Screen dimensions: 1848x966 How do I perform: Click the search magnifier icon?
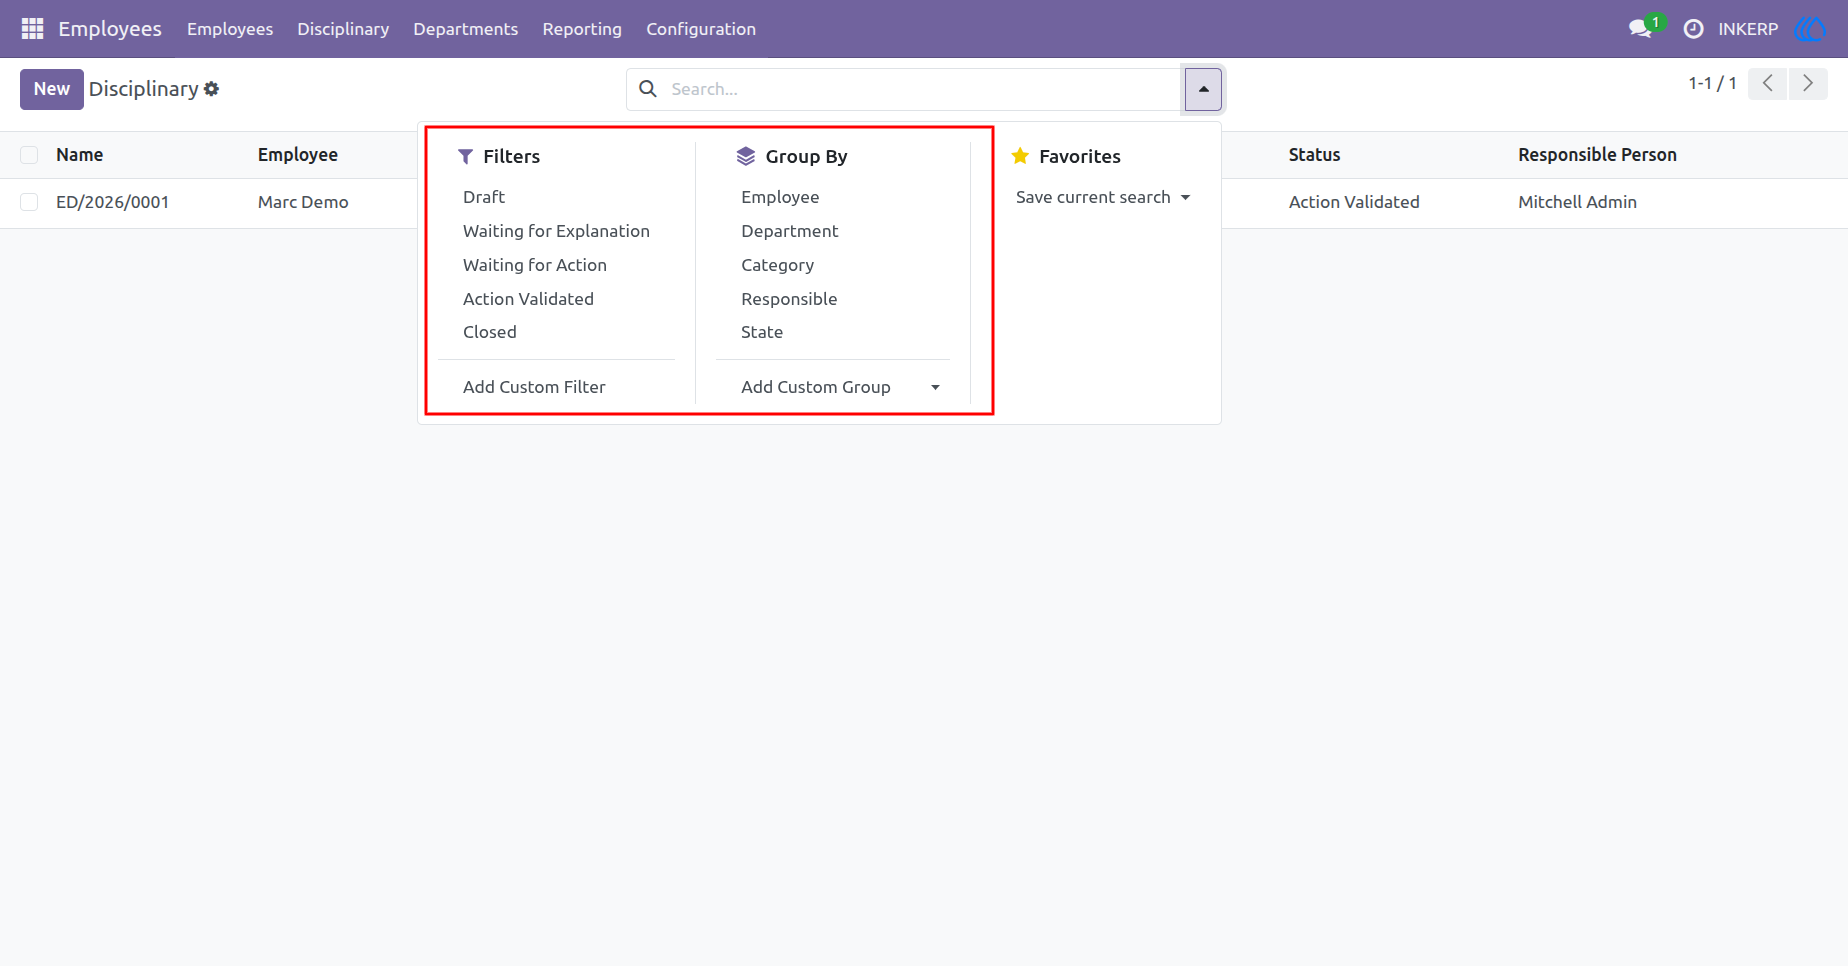[648, 89]
